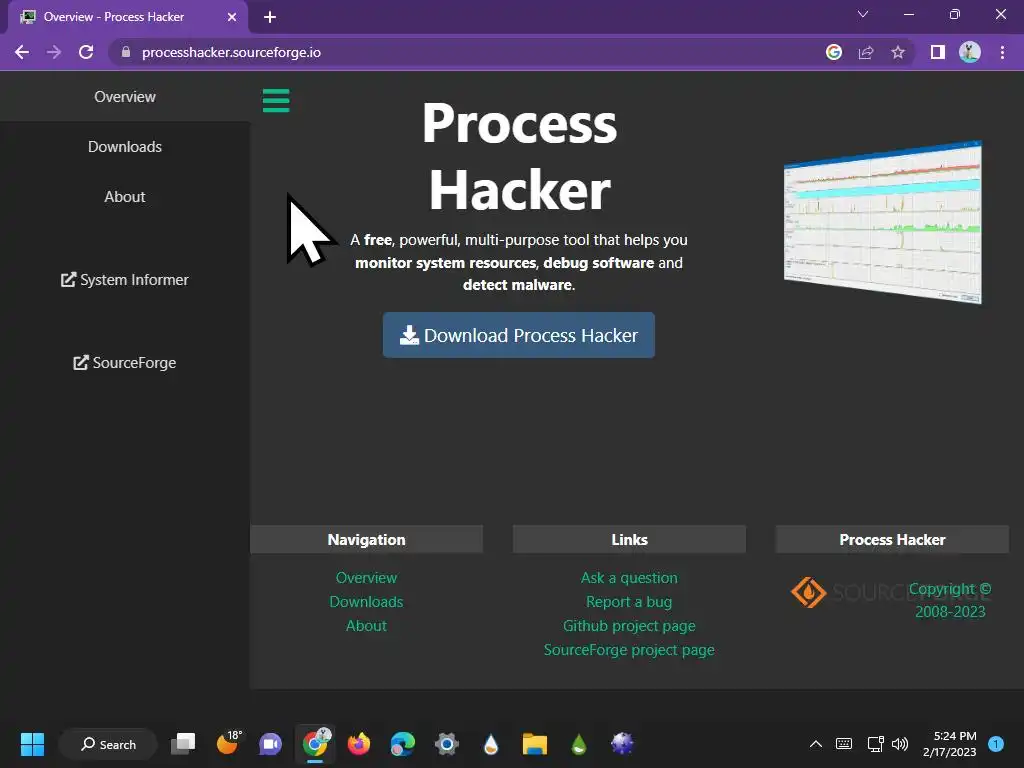Viewport: 1024px width, 768px height.
Task: Open About in the sidebar
Action: 125,197
